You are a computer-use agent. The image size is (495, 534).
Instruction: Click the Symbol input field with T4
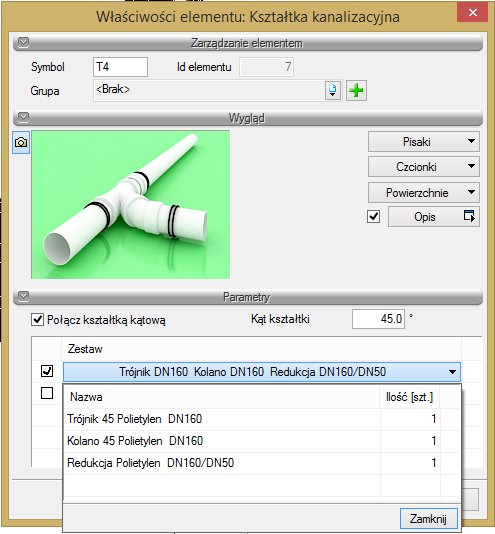[x=120, y=67]
